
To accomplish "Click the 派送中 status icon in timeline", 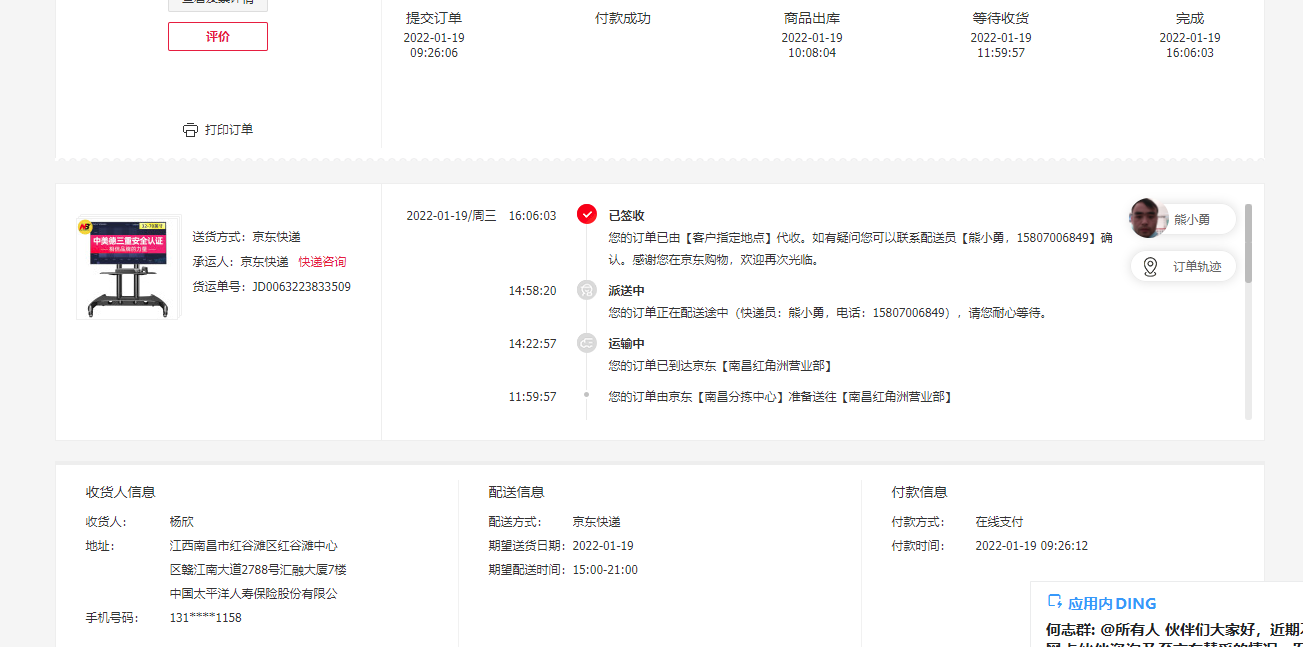I will coord(587,290).
